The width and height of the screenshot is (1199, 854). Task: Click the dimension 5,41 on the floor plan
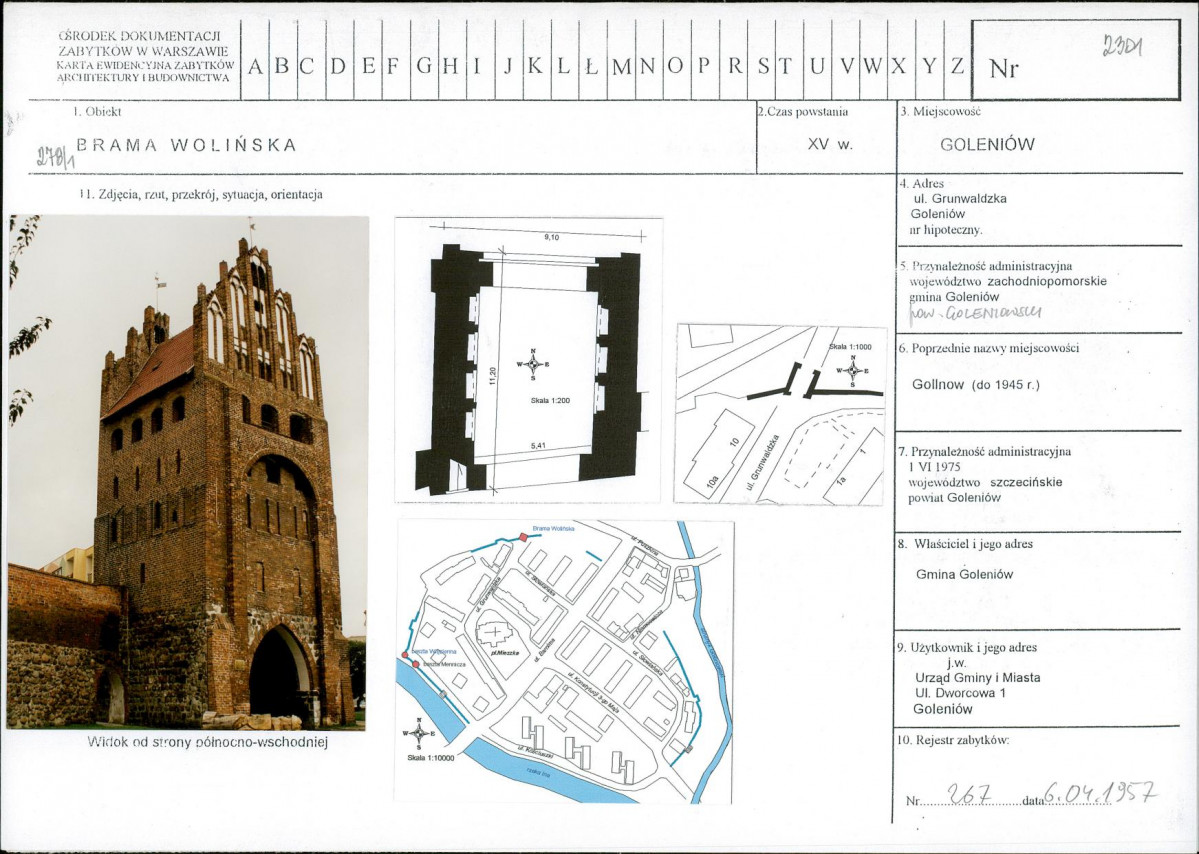pyautogui.click(x=538, y=446)
